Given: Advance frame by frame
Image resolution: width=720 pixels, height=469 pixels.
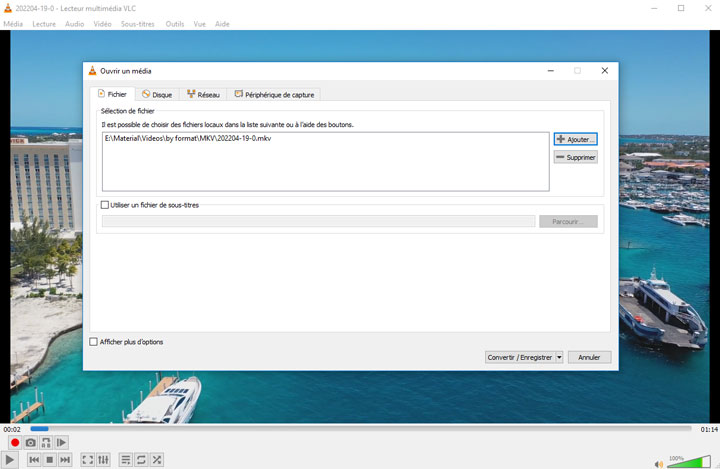Looking at the screenshot, I should pyautogui.click(x=62, y=442).
